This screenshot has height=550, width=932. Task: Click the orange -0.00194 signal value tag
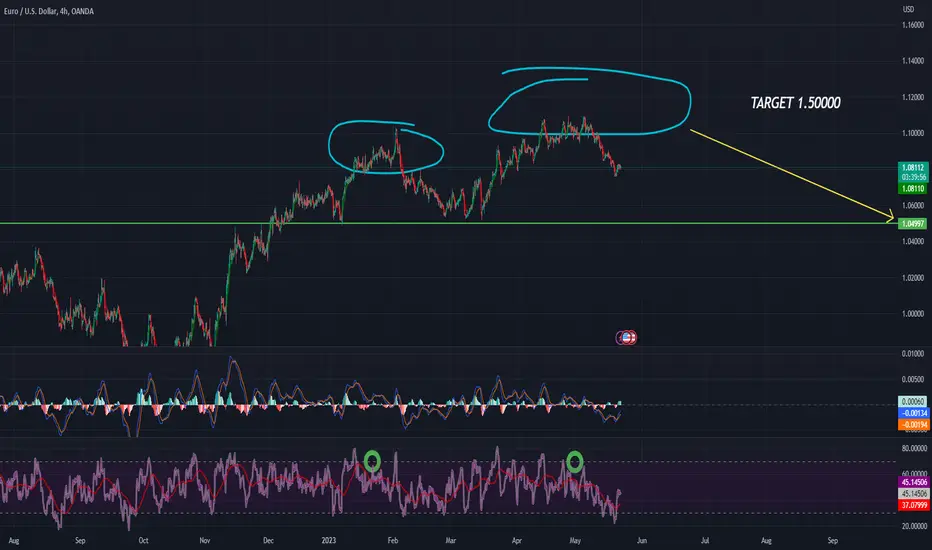pyautogui.click(x=913, y=425)
